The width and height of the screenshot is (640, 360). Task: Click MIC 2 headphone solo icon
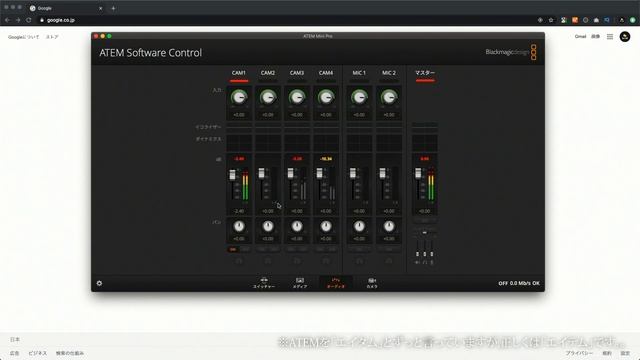click(389, 260)
